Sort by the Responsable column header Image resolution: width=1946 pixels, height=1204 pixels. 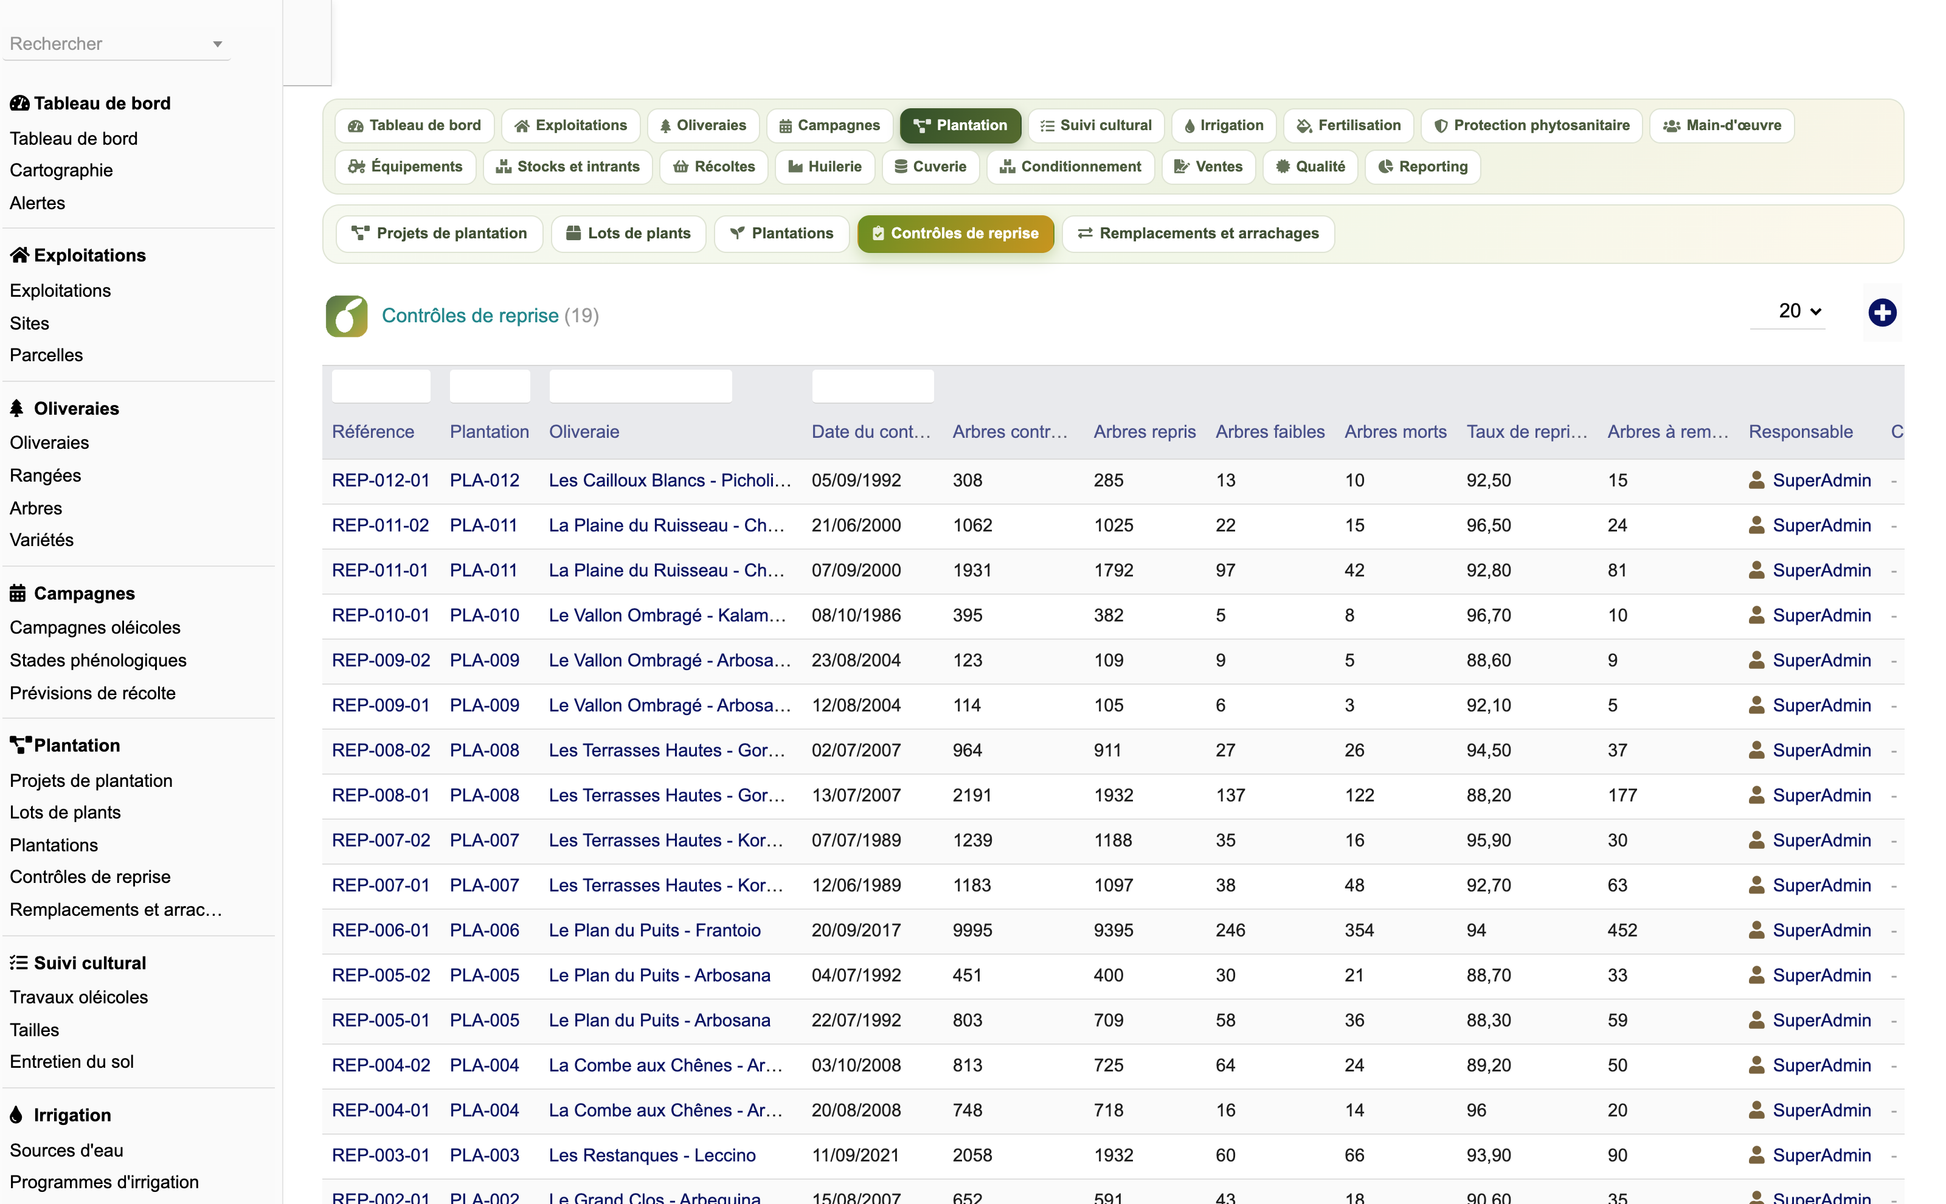[x=1800, y=432]
